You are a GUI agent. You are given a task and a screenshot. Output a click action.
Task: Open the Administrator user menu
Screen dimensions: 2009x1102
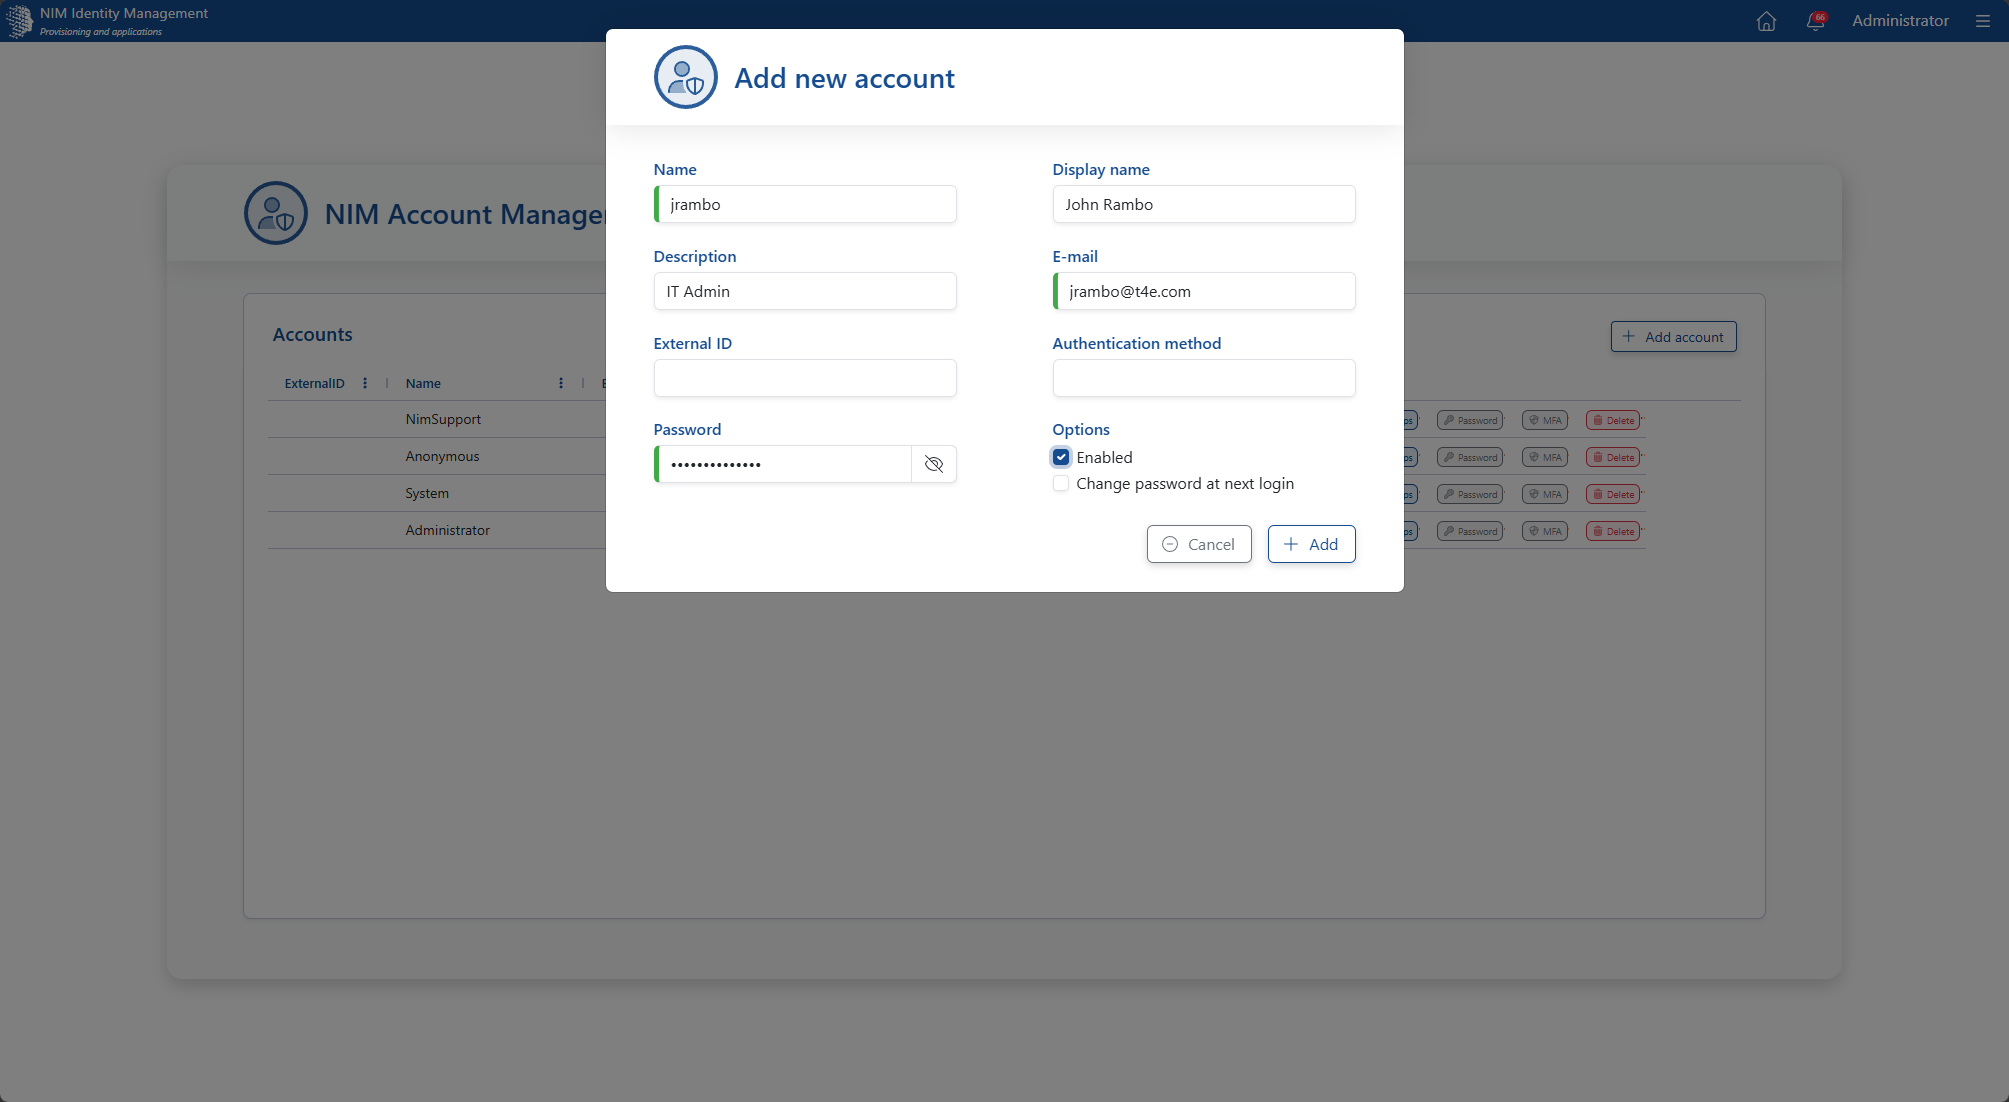point(1900,21)
